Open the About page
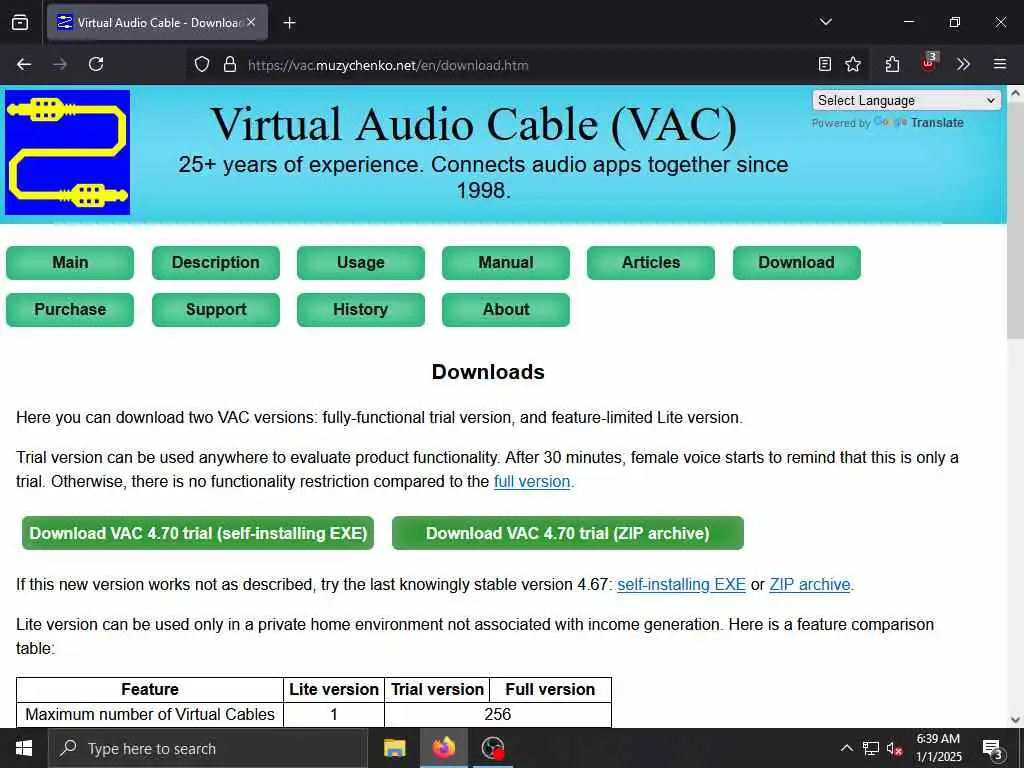The image size is (1024, 768). (x=505, y=310)
